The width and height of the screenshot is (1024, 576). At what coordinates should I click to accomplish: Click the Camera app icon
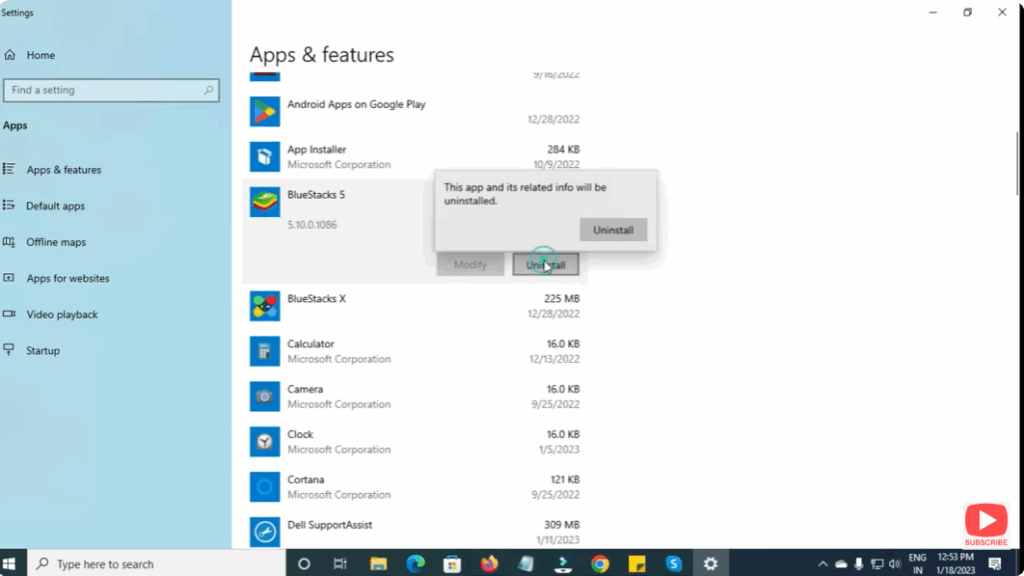point(264,396)
